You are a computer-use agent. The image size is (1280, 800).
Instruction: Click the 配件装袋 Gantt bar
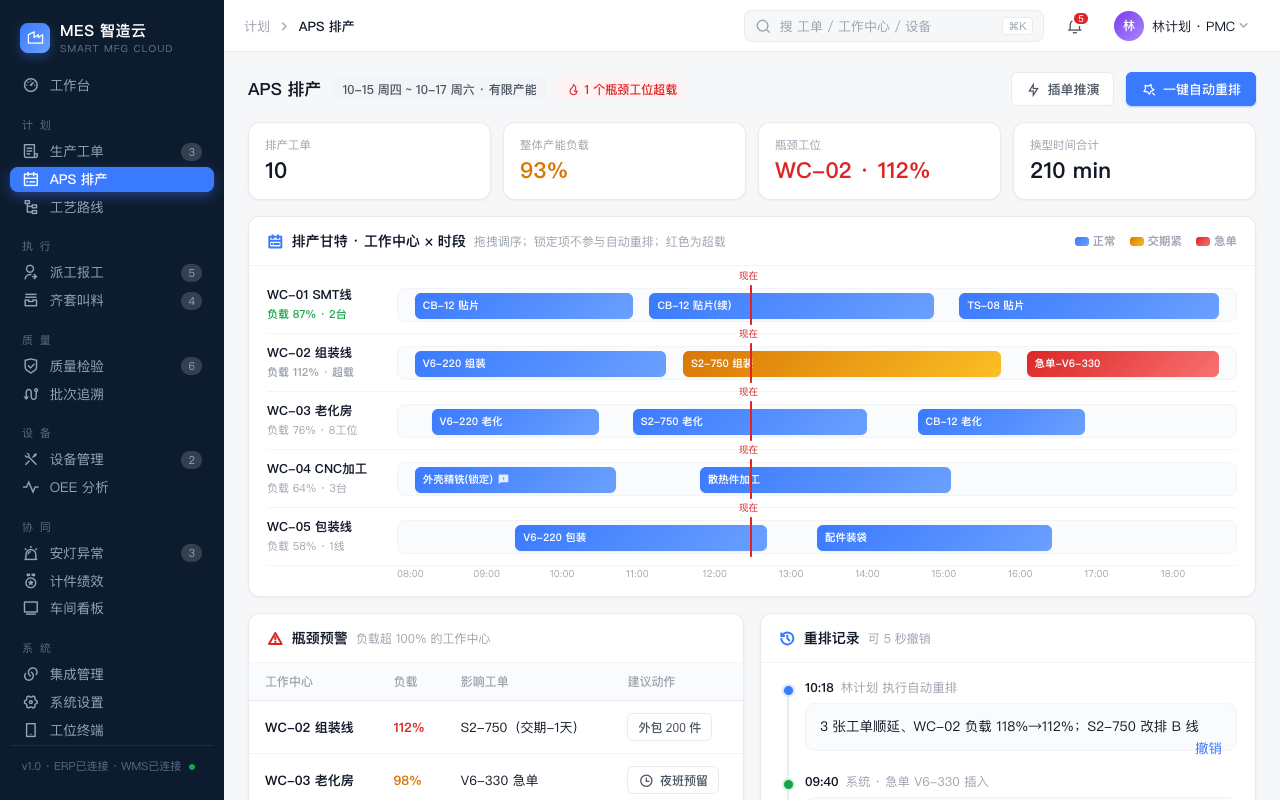(x=934, y=538)
